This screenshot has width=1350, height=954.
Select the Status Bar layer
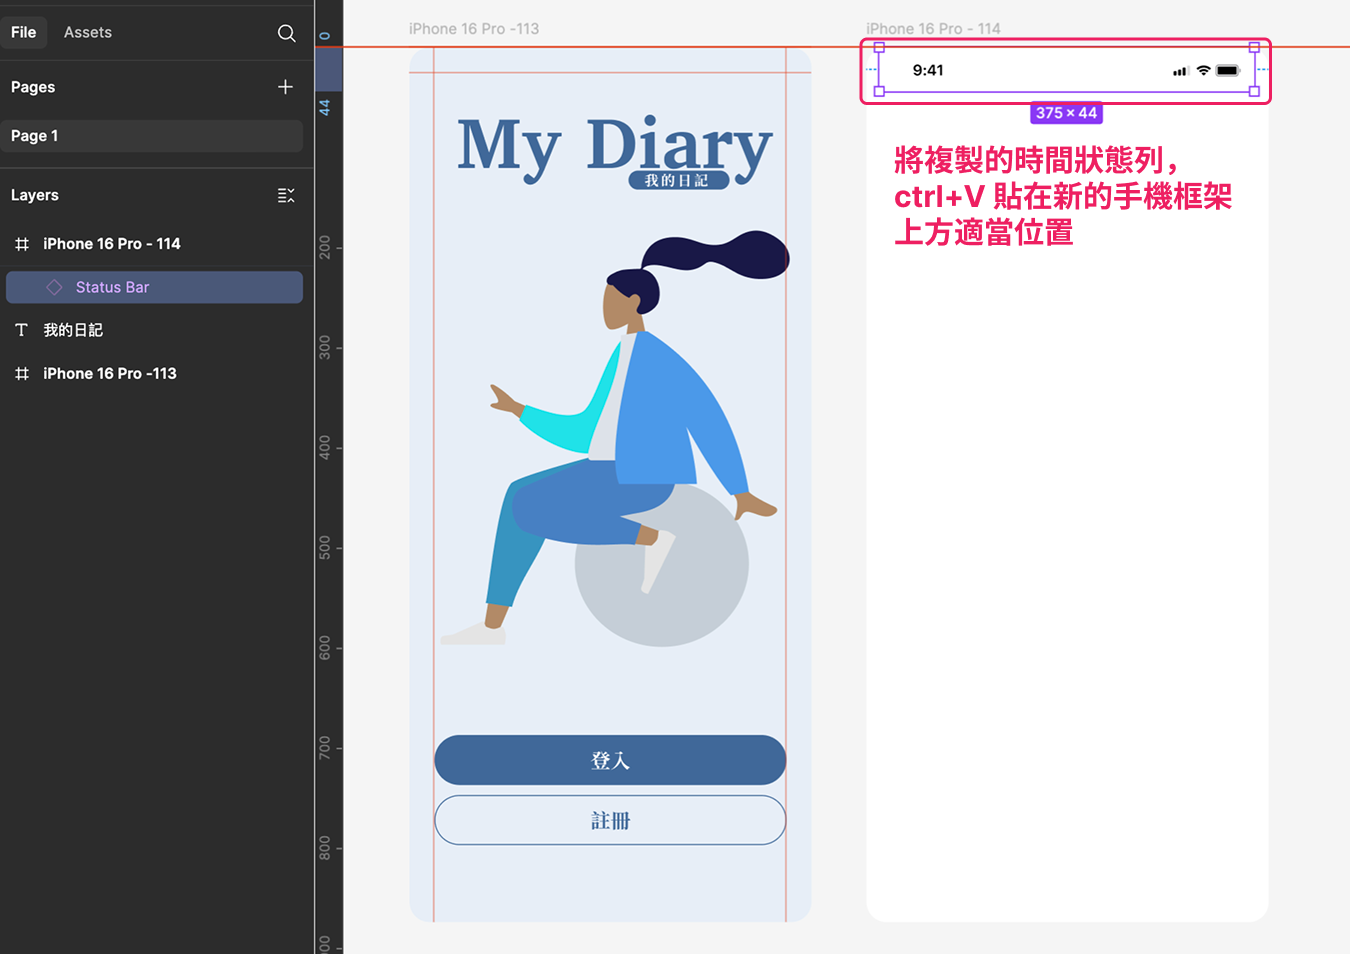112,287
